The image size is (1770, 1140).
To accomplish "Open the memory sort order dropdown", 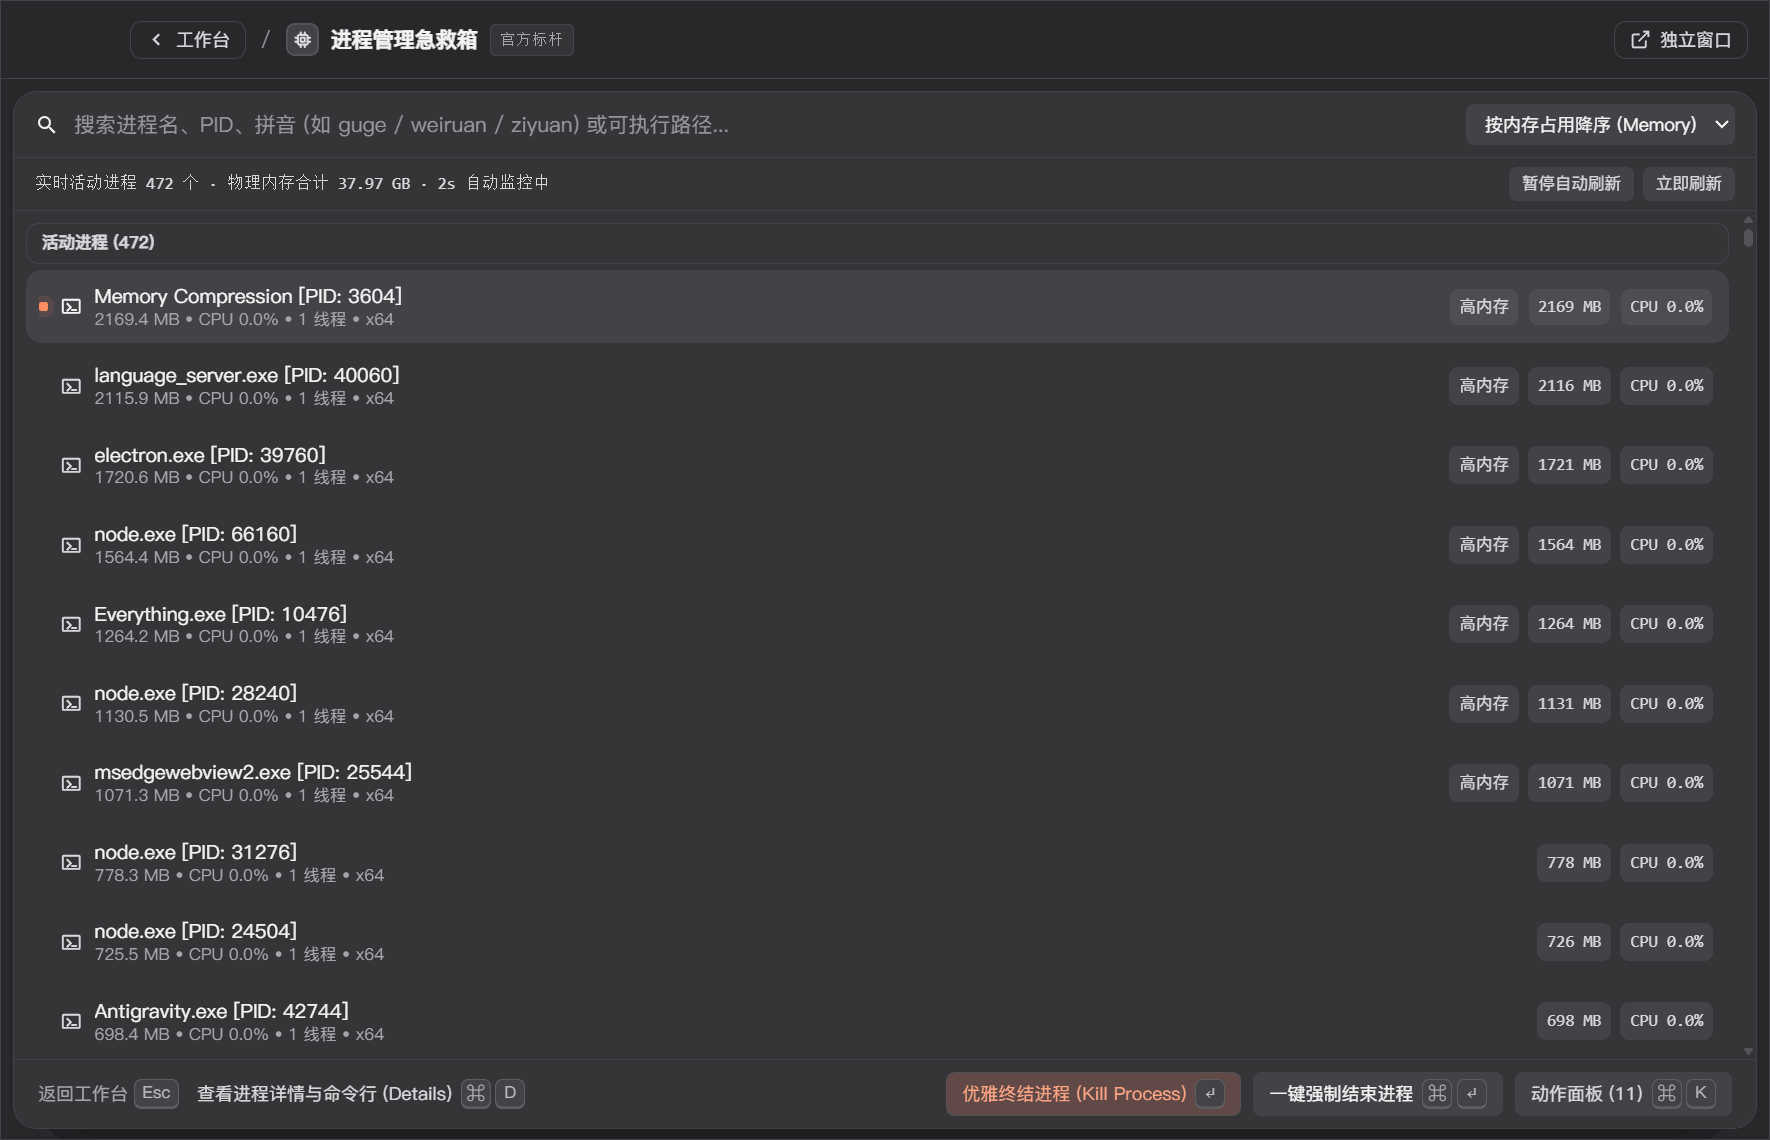I will 1600,125.
